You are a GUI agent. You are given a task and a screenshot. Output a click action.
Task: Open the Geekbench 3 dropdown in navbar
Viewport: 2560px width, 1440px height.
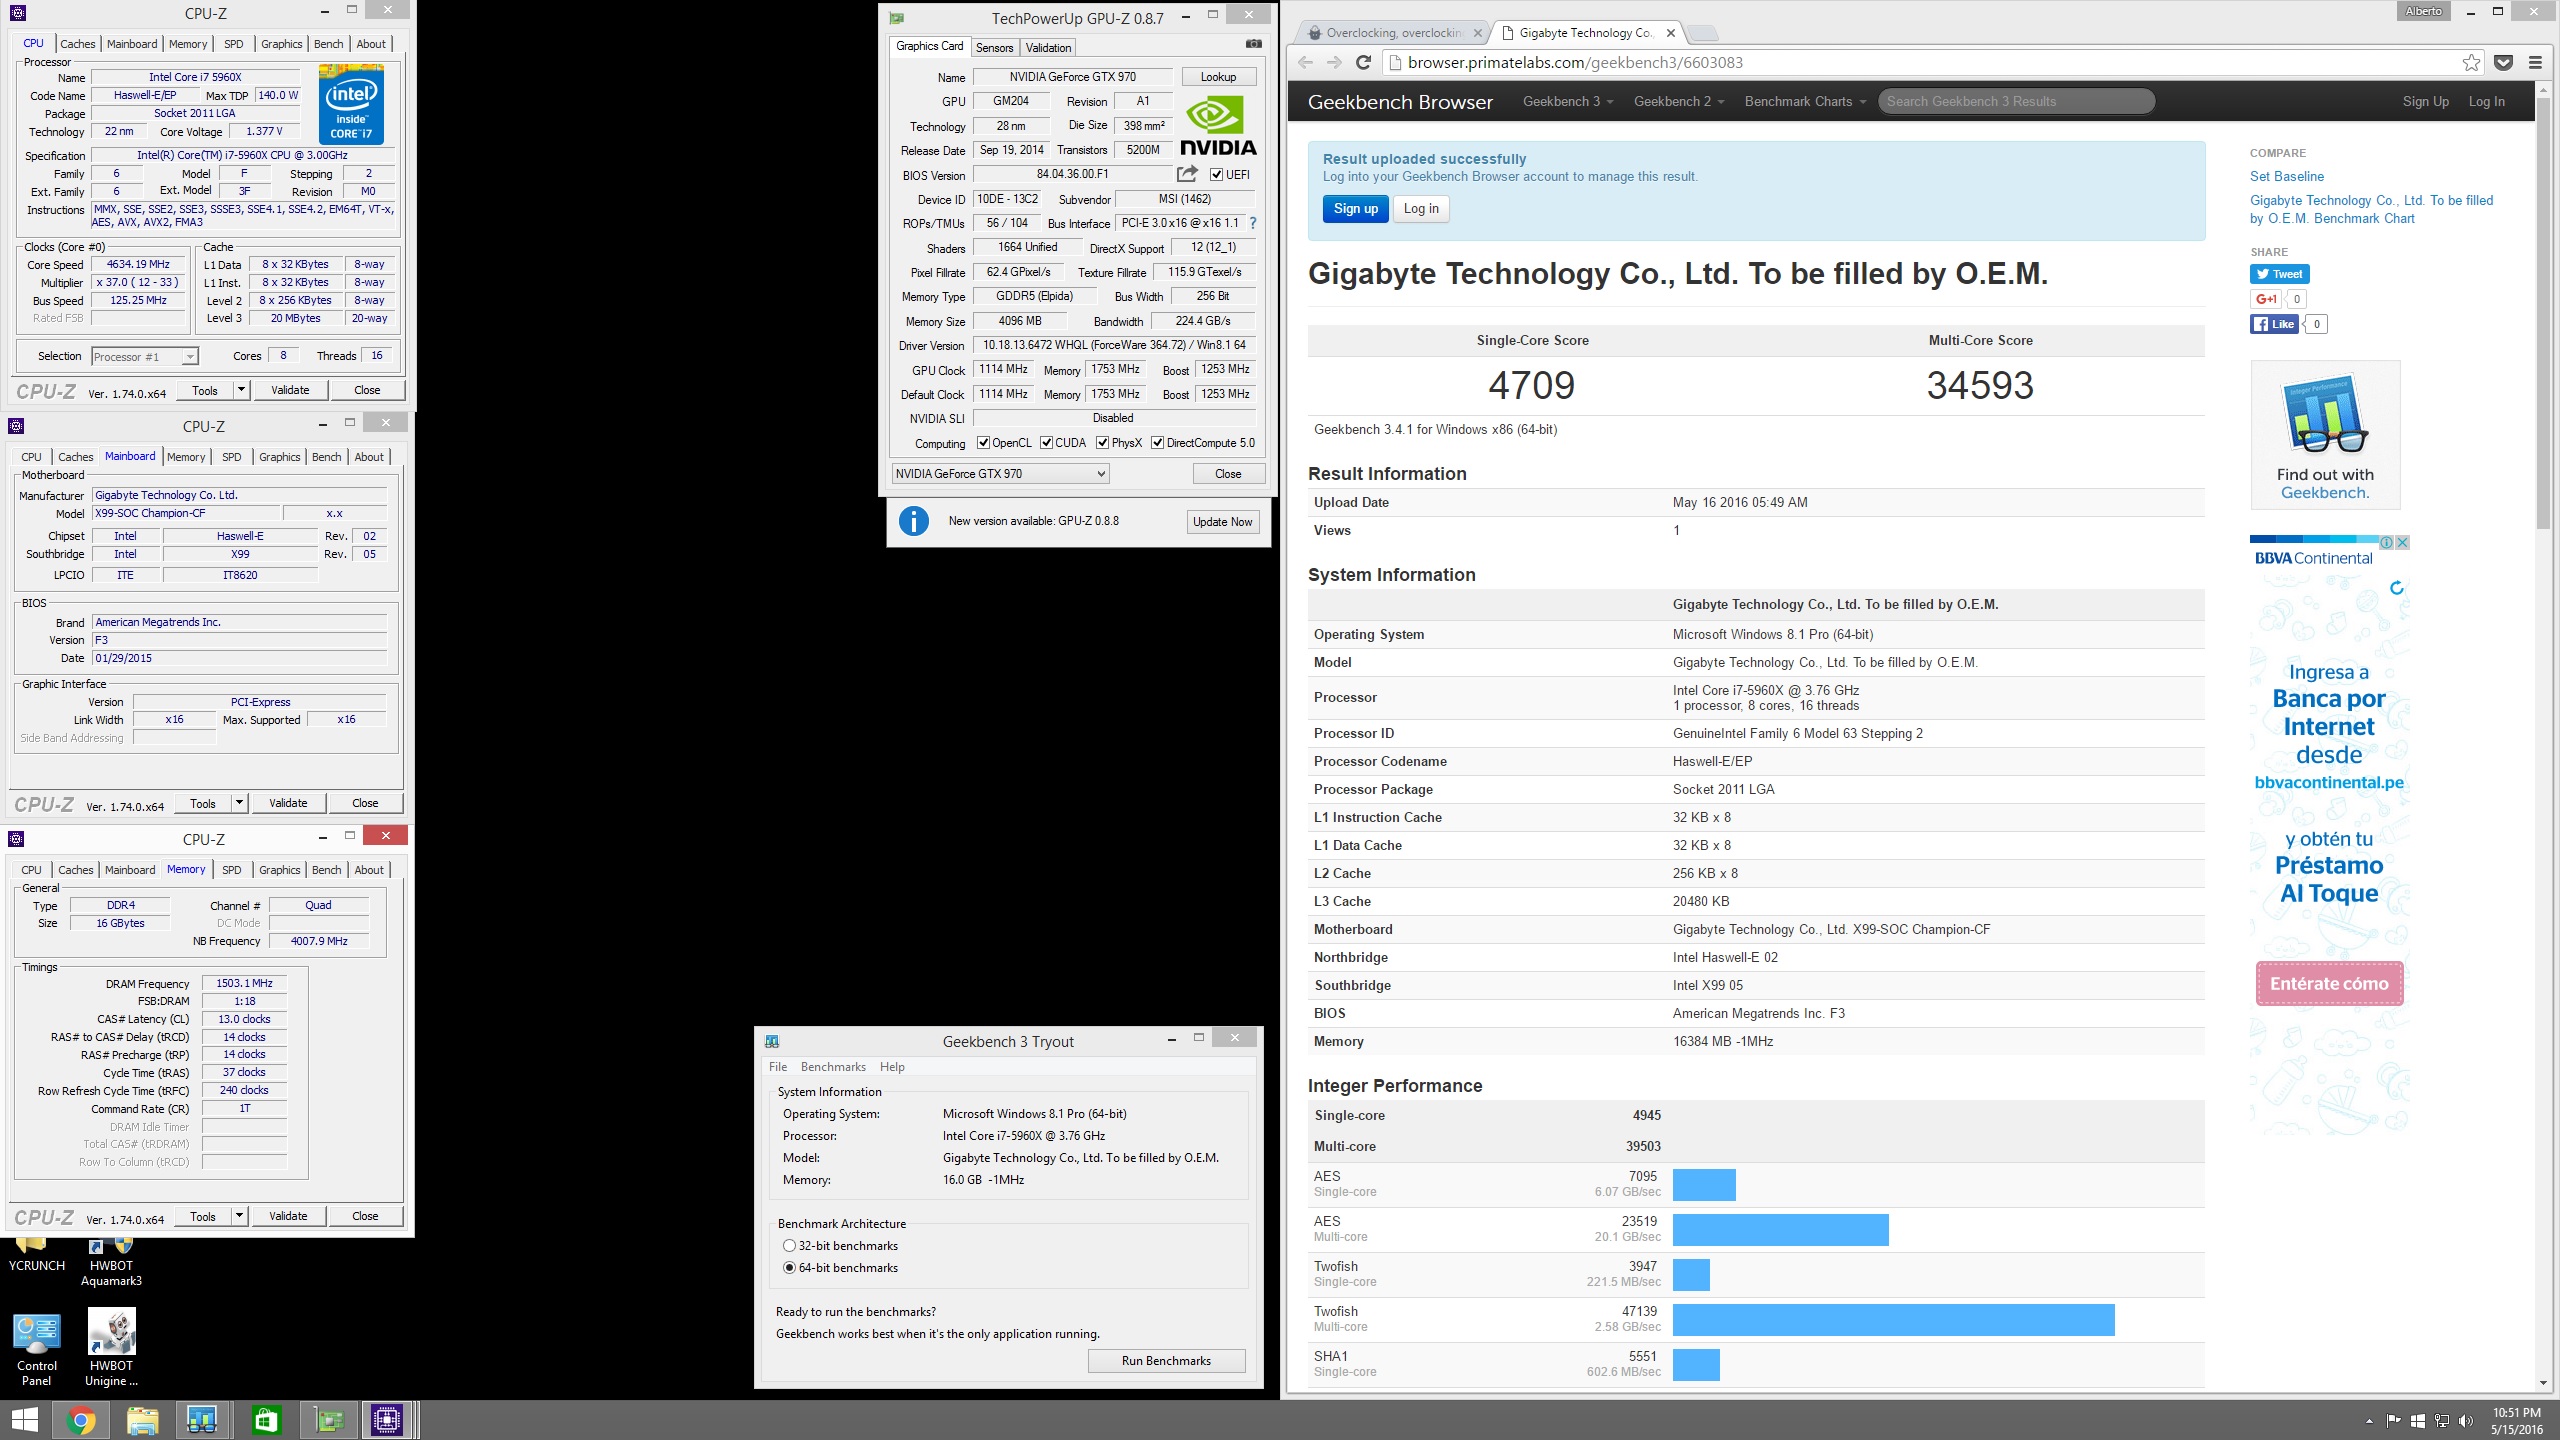(1567, 101)
